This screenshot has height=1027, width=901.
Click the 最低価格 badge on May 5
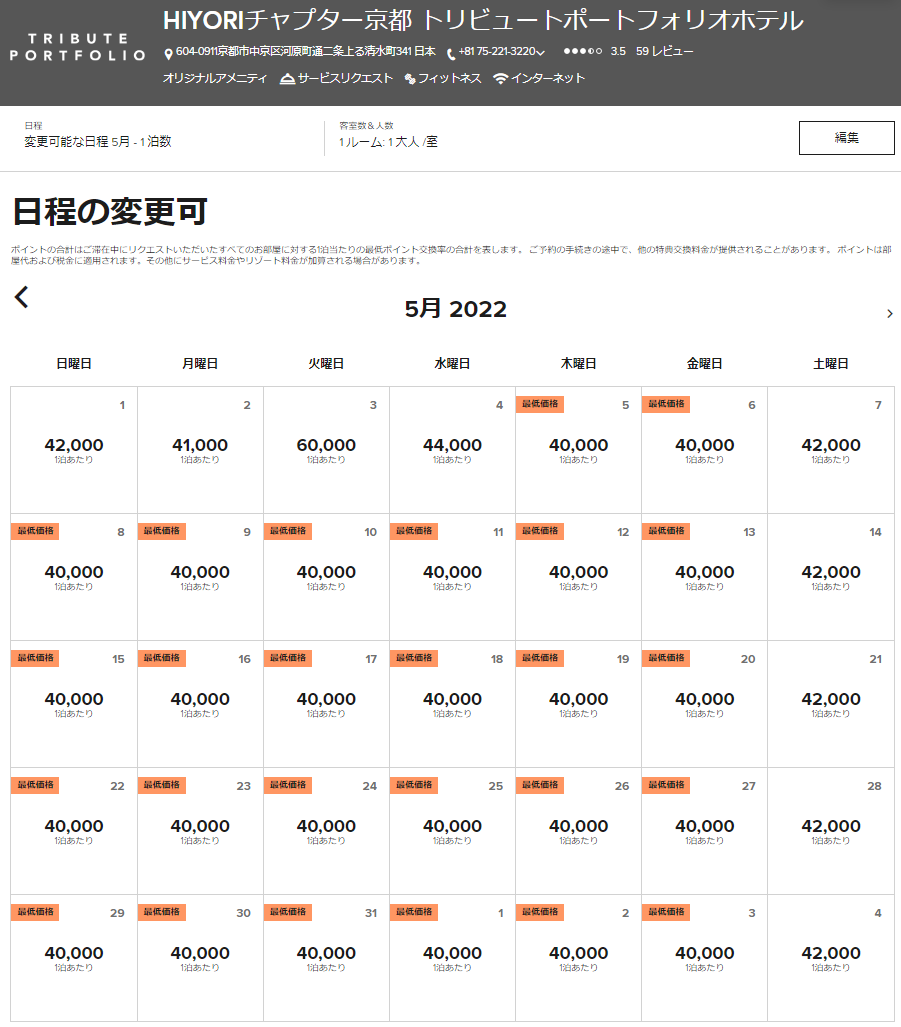(x=540, y=404)
